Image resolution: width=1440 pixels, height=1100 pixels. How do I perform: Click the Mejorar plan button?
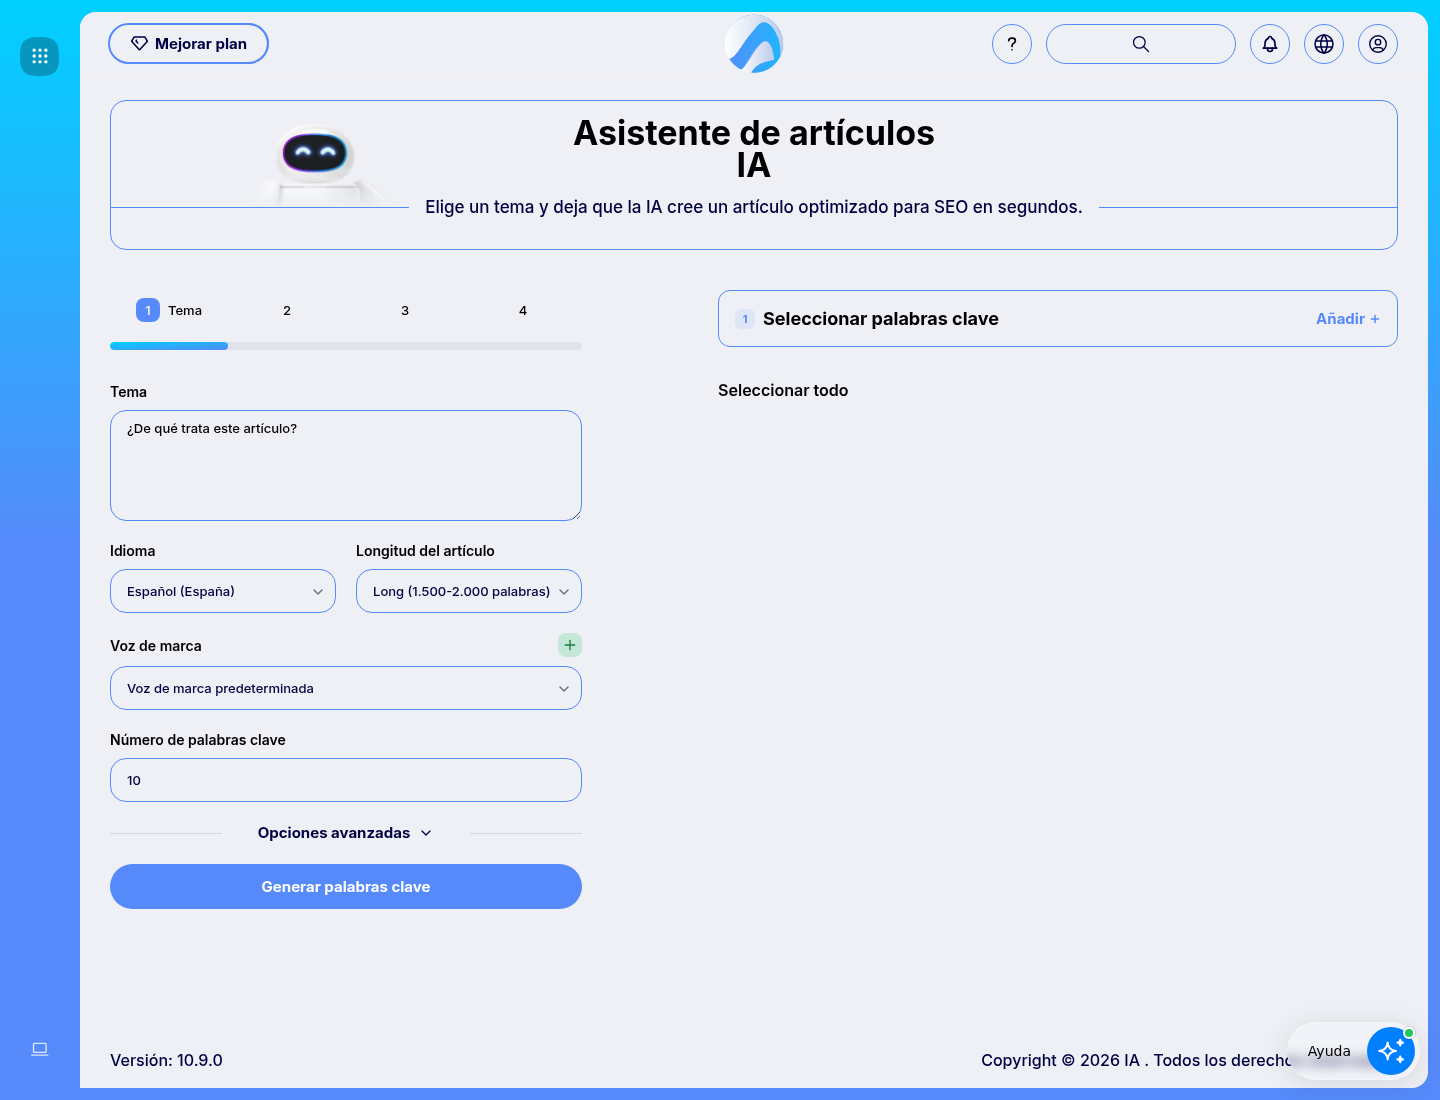(x=188, y=44)
